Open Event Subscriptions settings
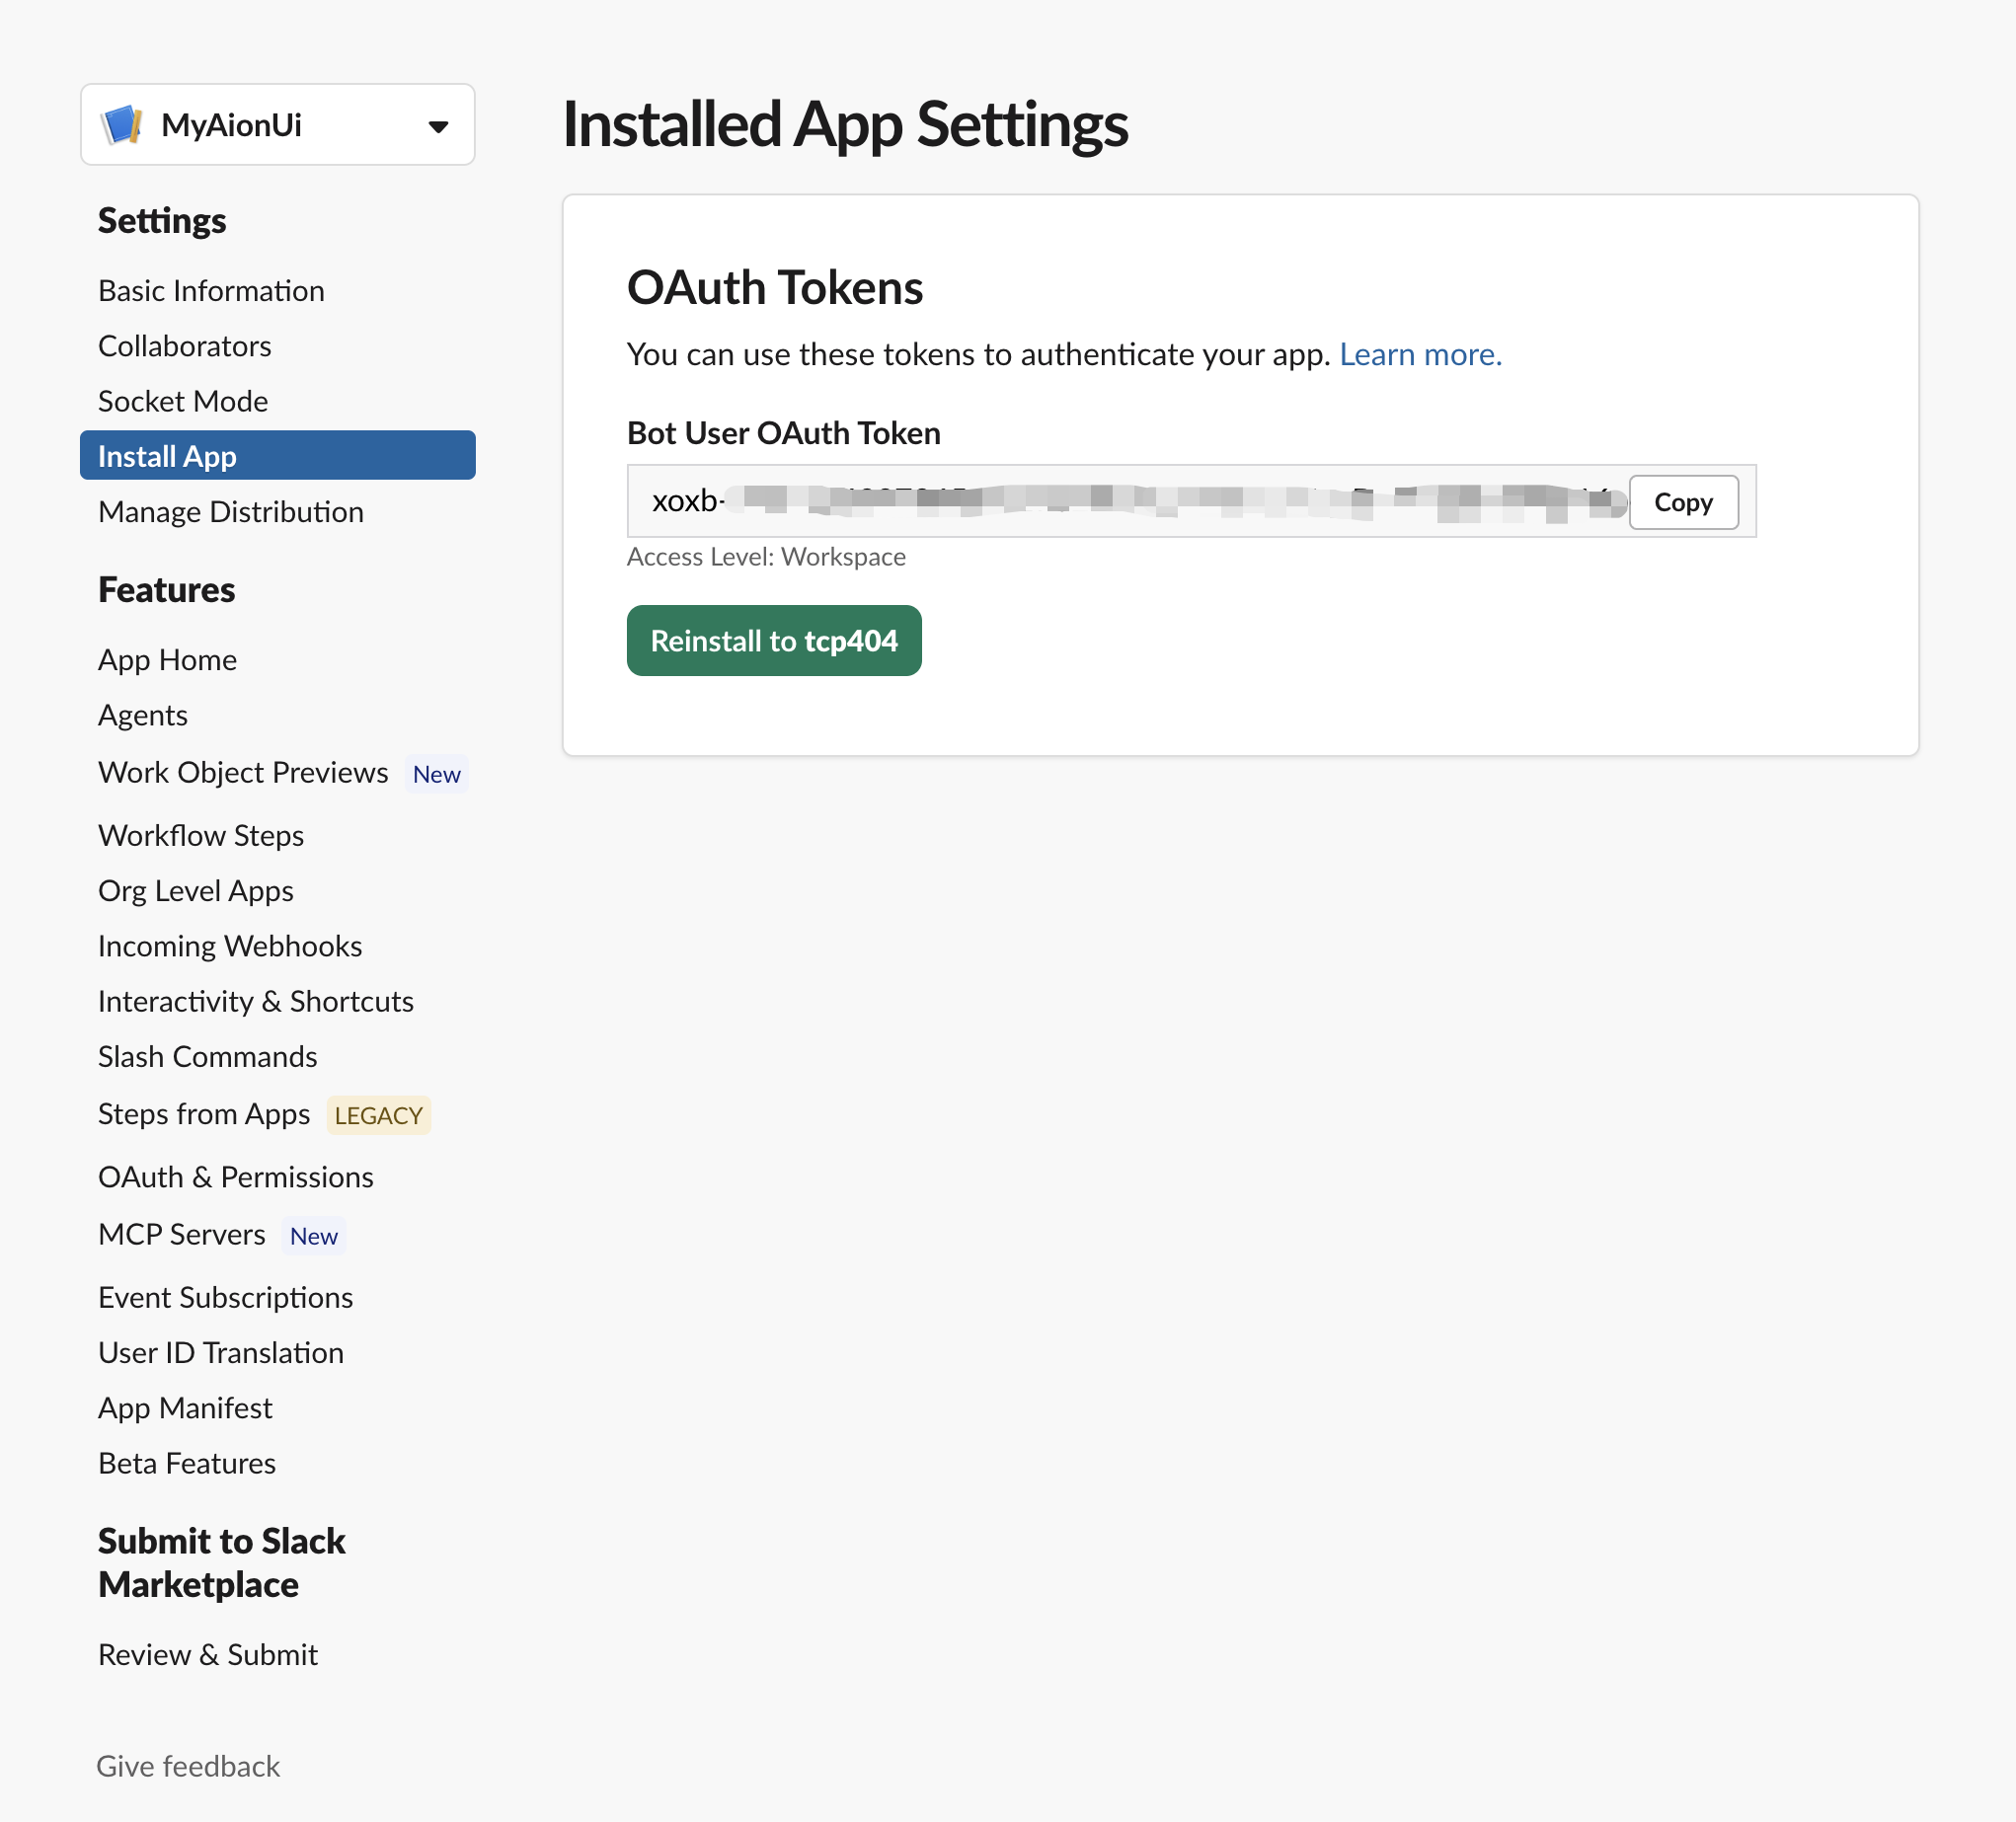Image resolution: width=2016 pixels, height=1822 pixels. pos(226,1297)
